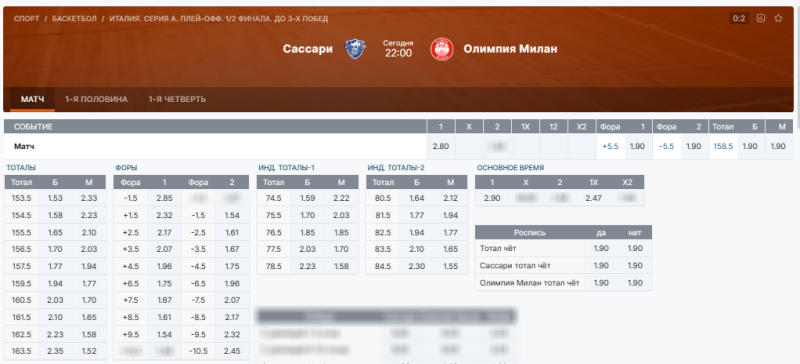Click the Олимпия Милан team logo
Image resolution: width=800 pixels, height=364 pixels.
pos(441,49)
